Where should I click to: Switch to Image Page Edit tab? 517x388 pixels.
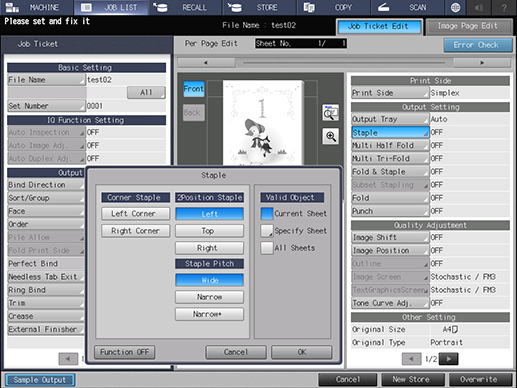click(468, 26)
